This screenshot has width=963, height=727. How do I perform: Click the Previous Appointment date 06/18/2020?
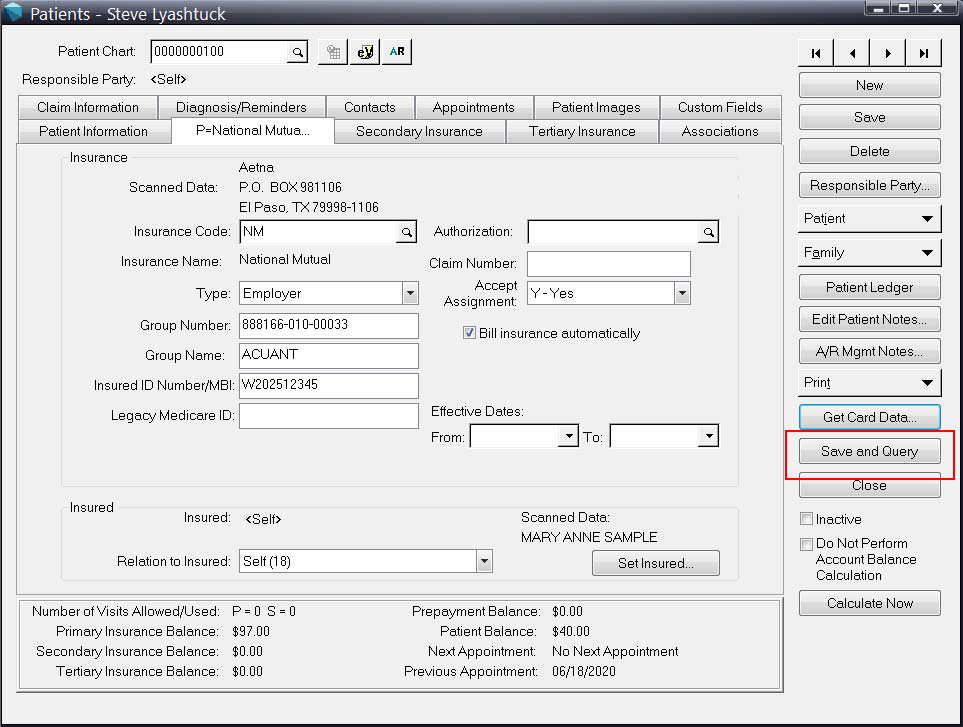tap(583, 671)
